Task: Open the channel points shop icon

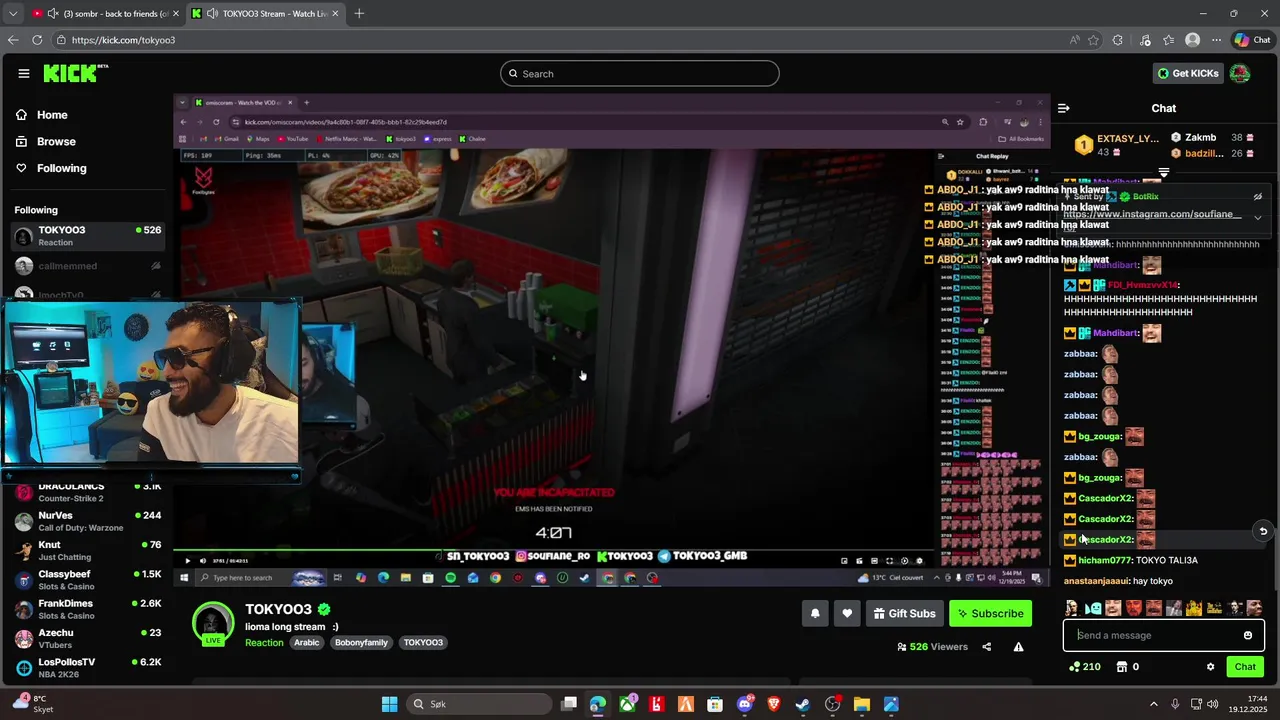Action: click(1122, 667)
